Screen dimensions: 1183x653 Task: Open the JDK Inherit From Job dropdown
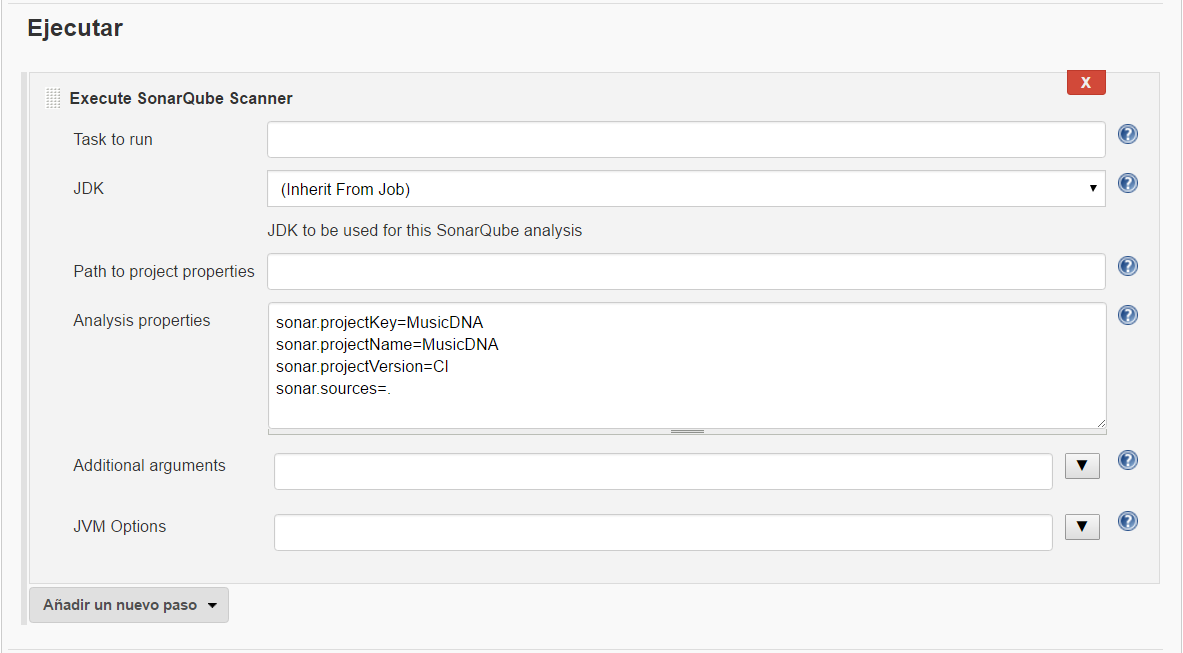[x=686, y=189]
